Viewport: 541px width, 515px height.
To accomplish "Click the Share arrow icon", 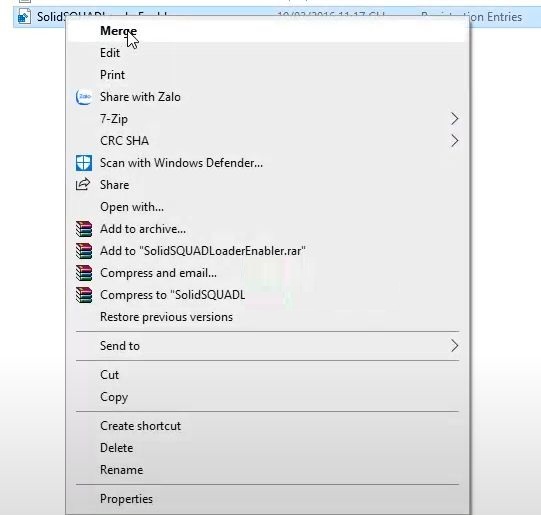I will 83,185.
